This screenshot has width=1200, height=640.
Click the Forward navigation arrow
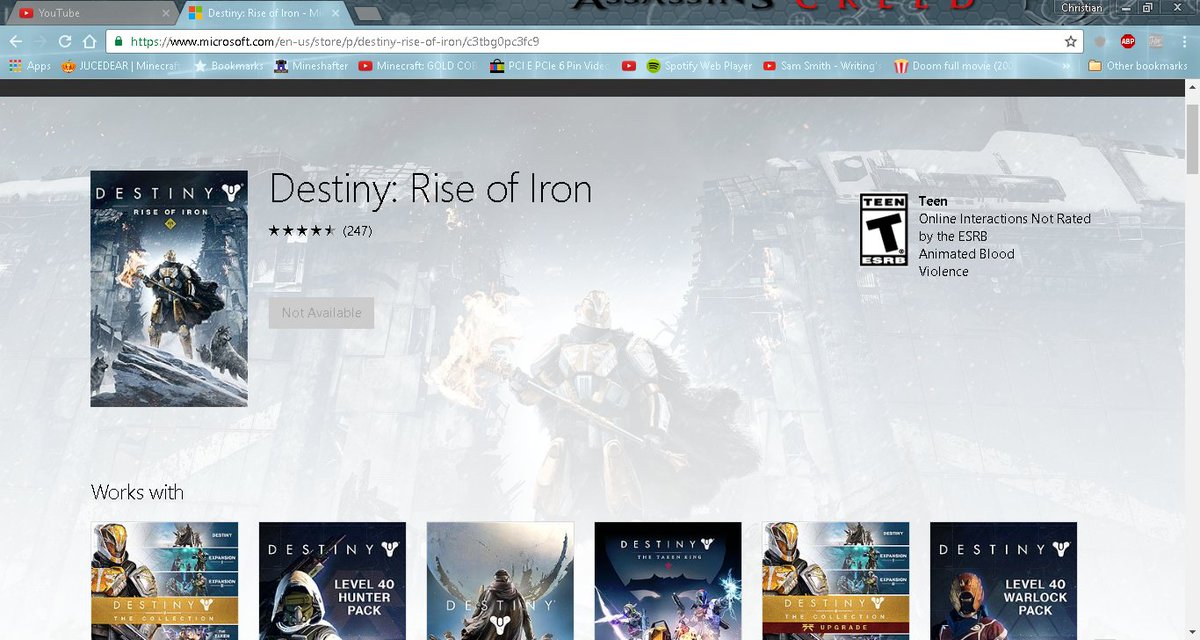[40, 41]
